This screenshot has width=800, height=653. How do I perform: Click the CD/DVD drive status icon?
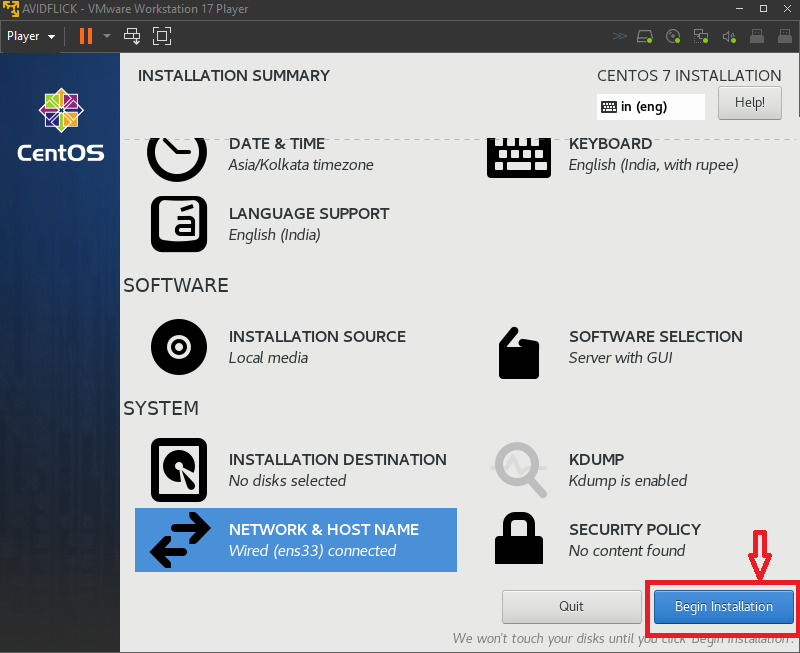(673, 37)
